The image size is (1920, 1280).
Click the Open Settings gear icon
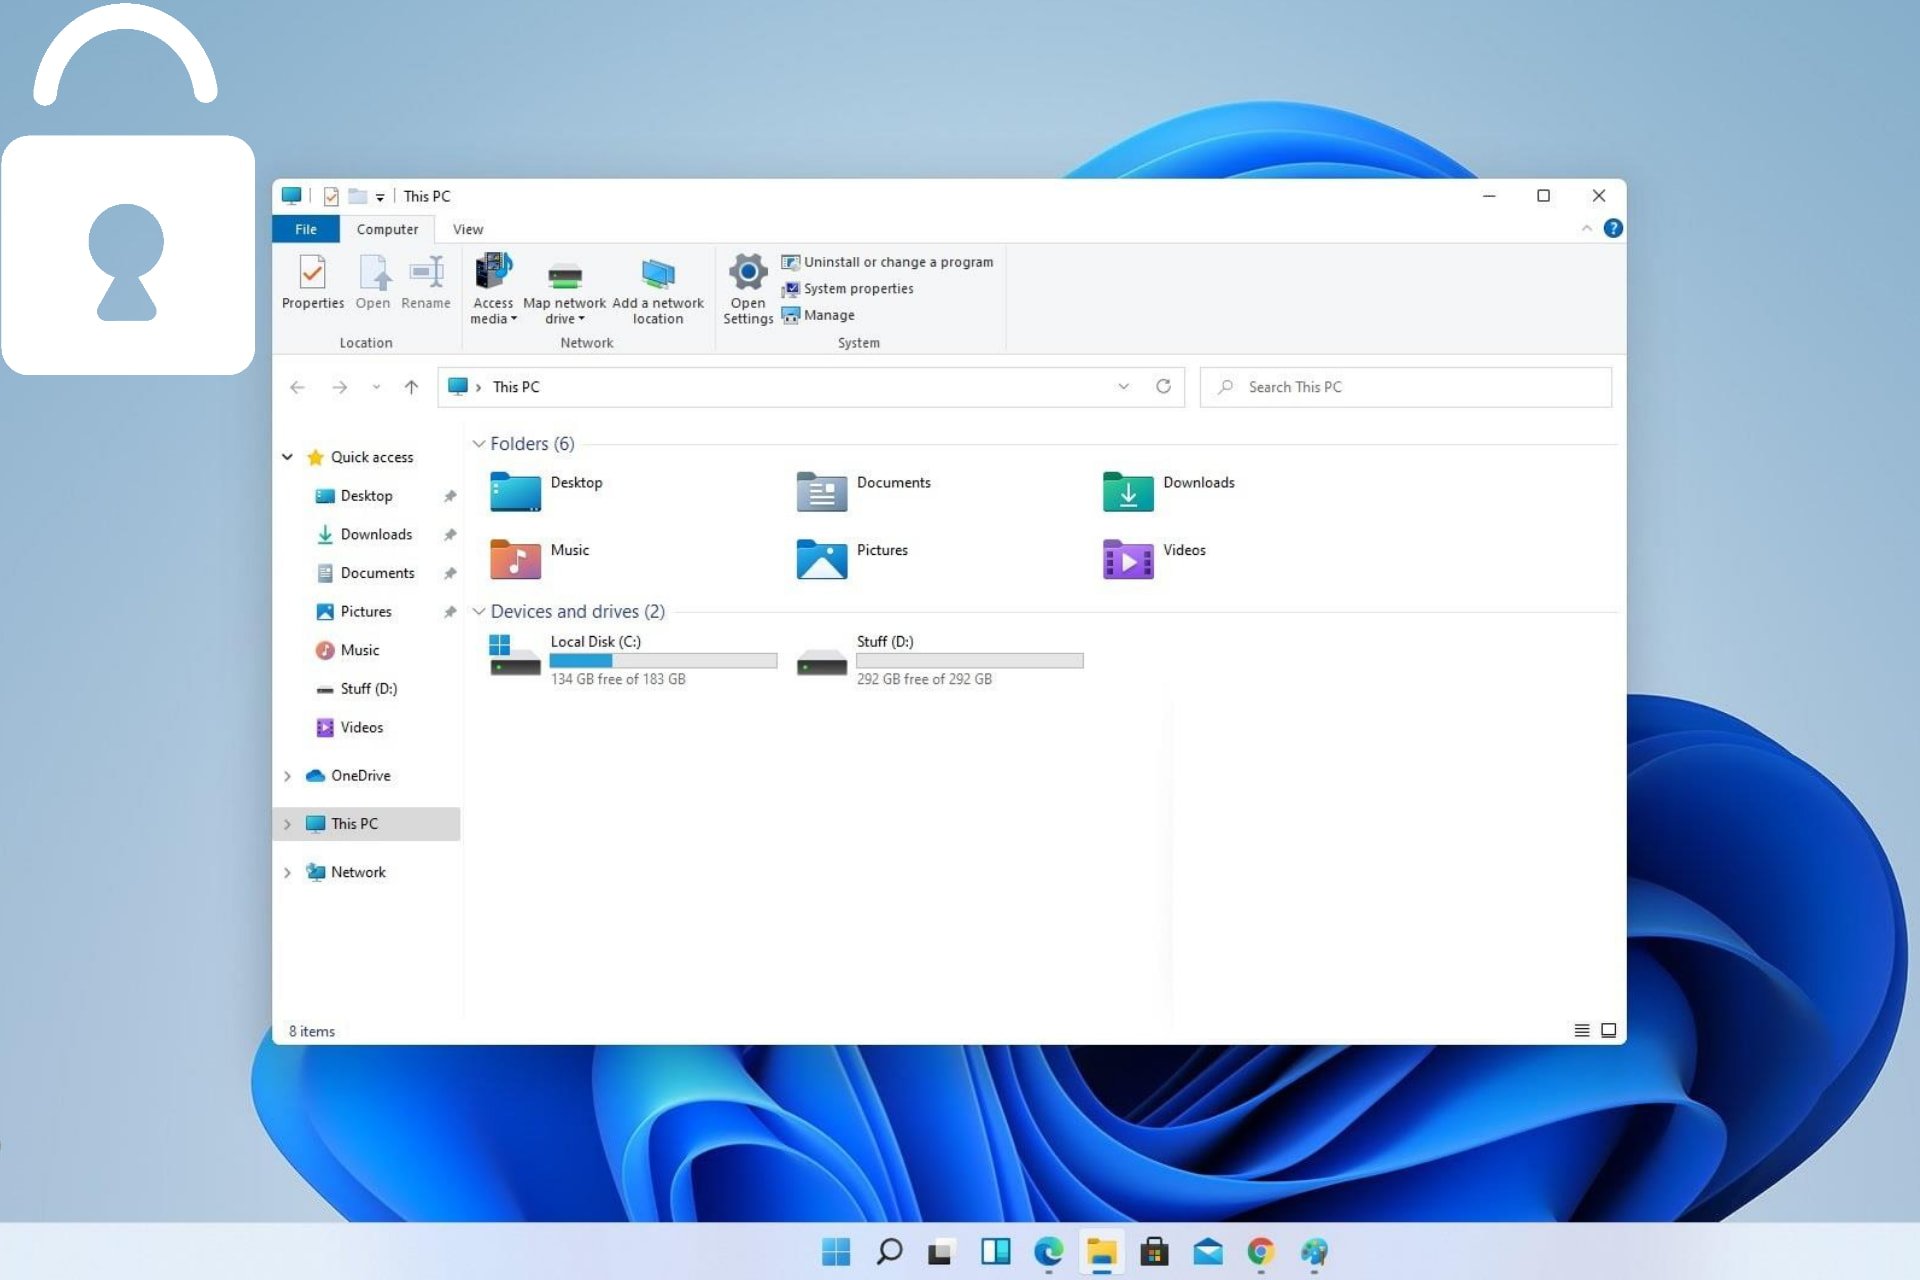(748, 271)
